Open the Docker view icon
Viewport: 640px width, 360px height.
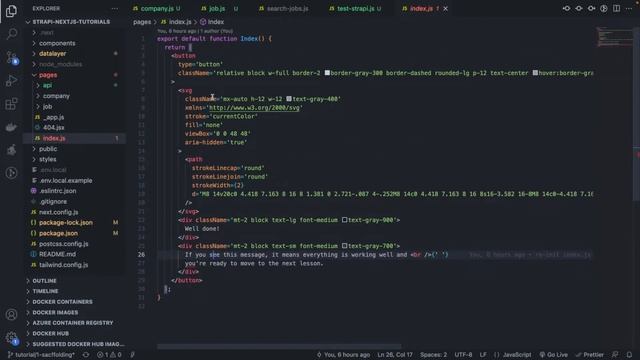pos(11,127)
